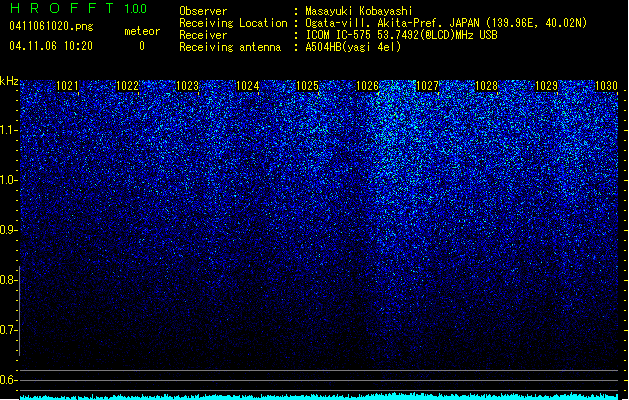The height and width of the screenshot is (400, 629).
Task: Click the 1.0 kHz axis label
Action: tap(8, 180)
